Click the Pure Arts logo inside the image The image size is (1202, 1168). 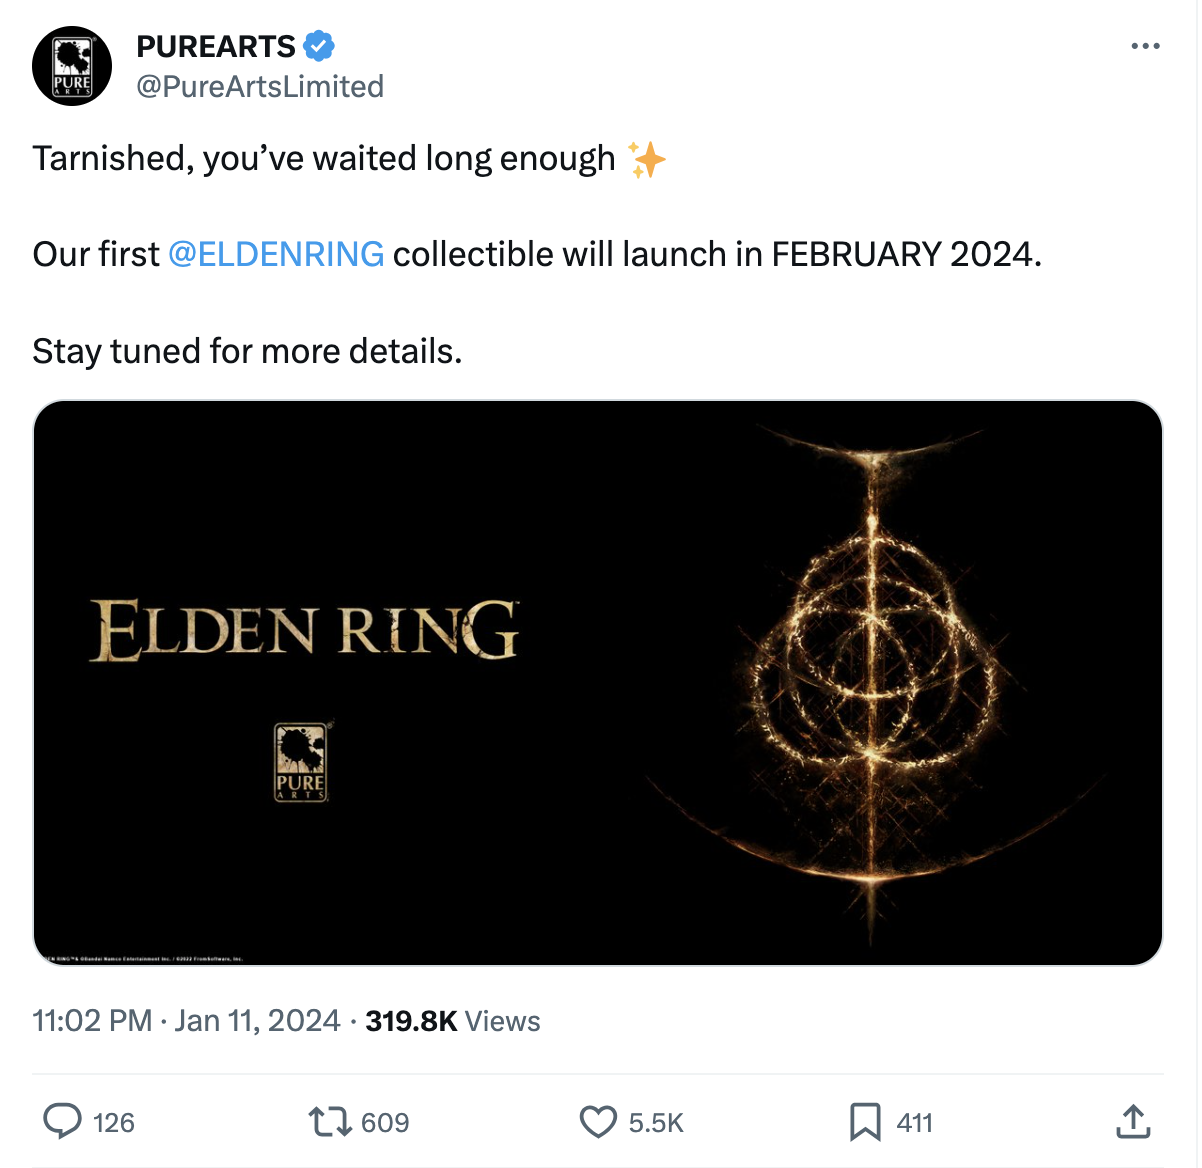[301, 762]
